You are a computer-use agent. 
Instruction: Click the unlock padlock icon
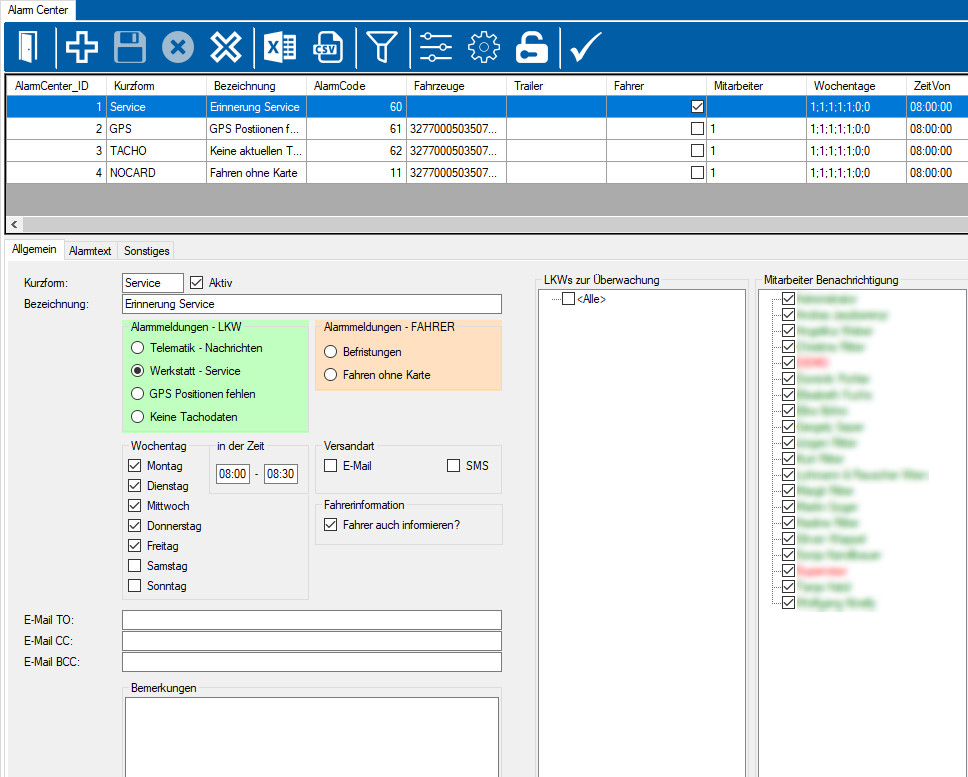tap(531, 46)
